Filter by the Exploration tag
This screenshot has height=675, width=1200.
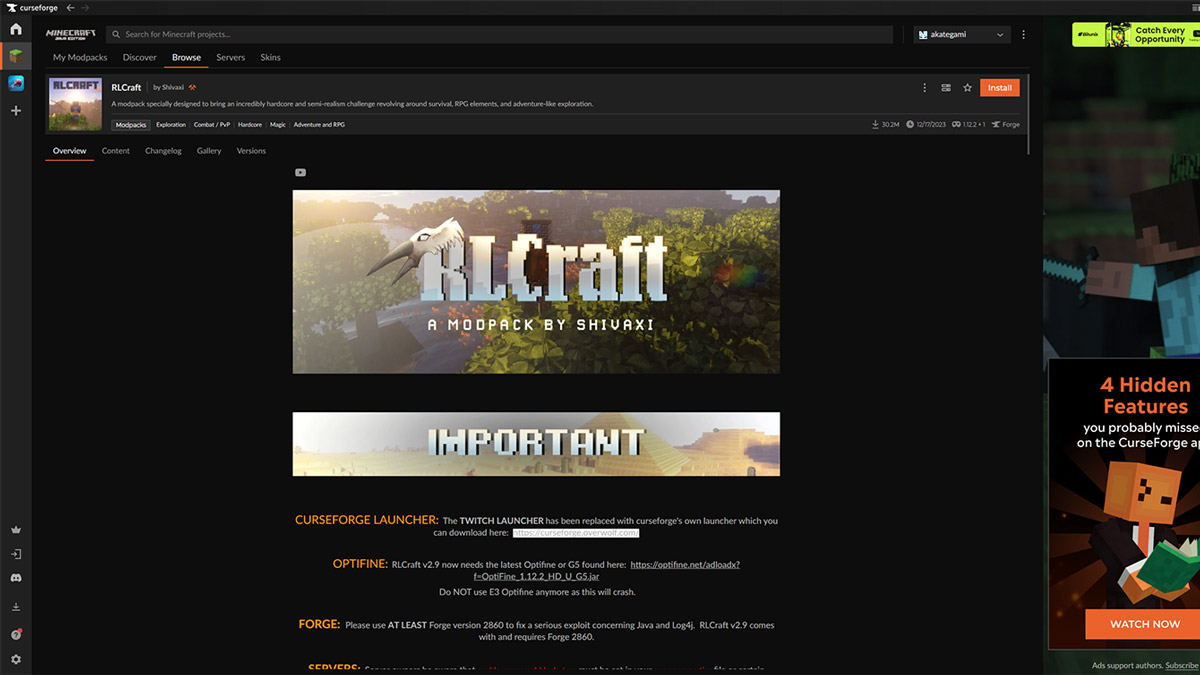(x=171, y=125)
